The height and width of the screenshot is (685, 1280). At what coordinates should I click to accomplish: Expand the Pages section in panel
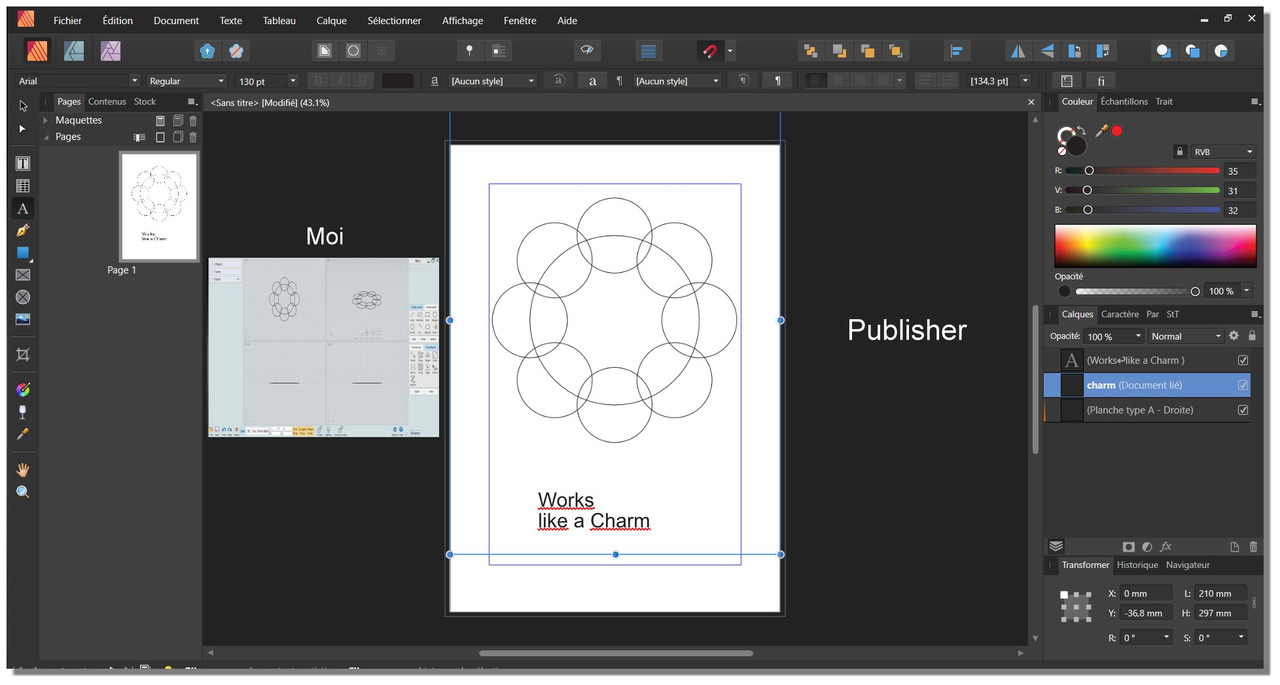tap(46, 137)
